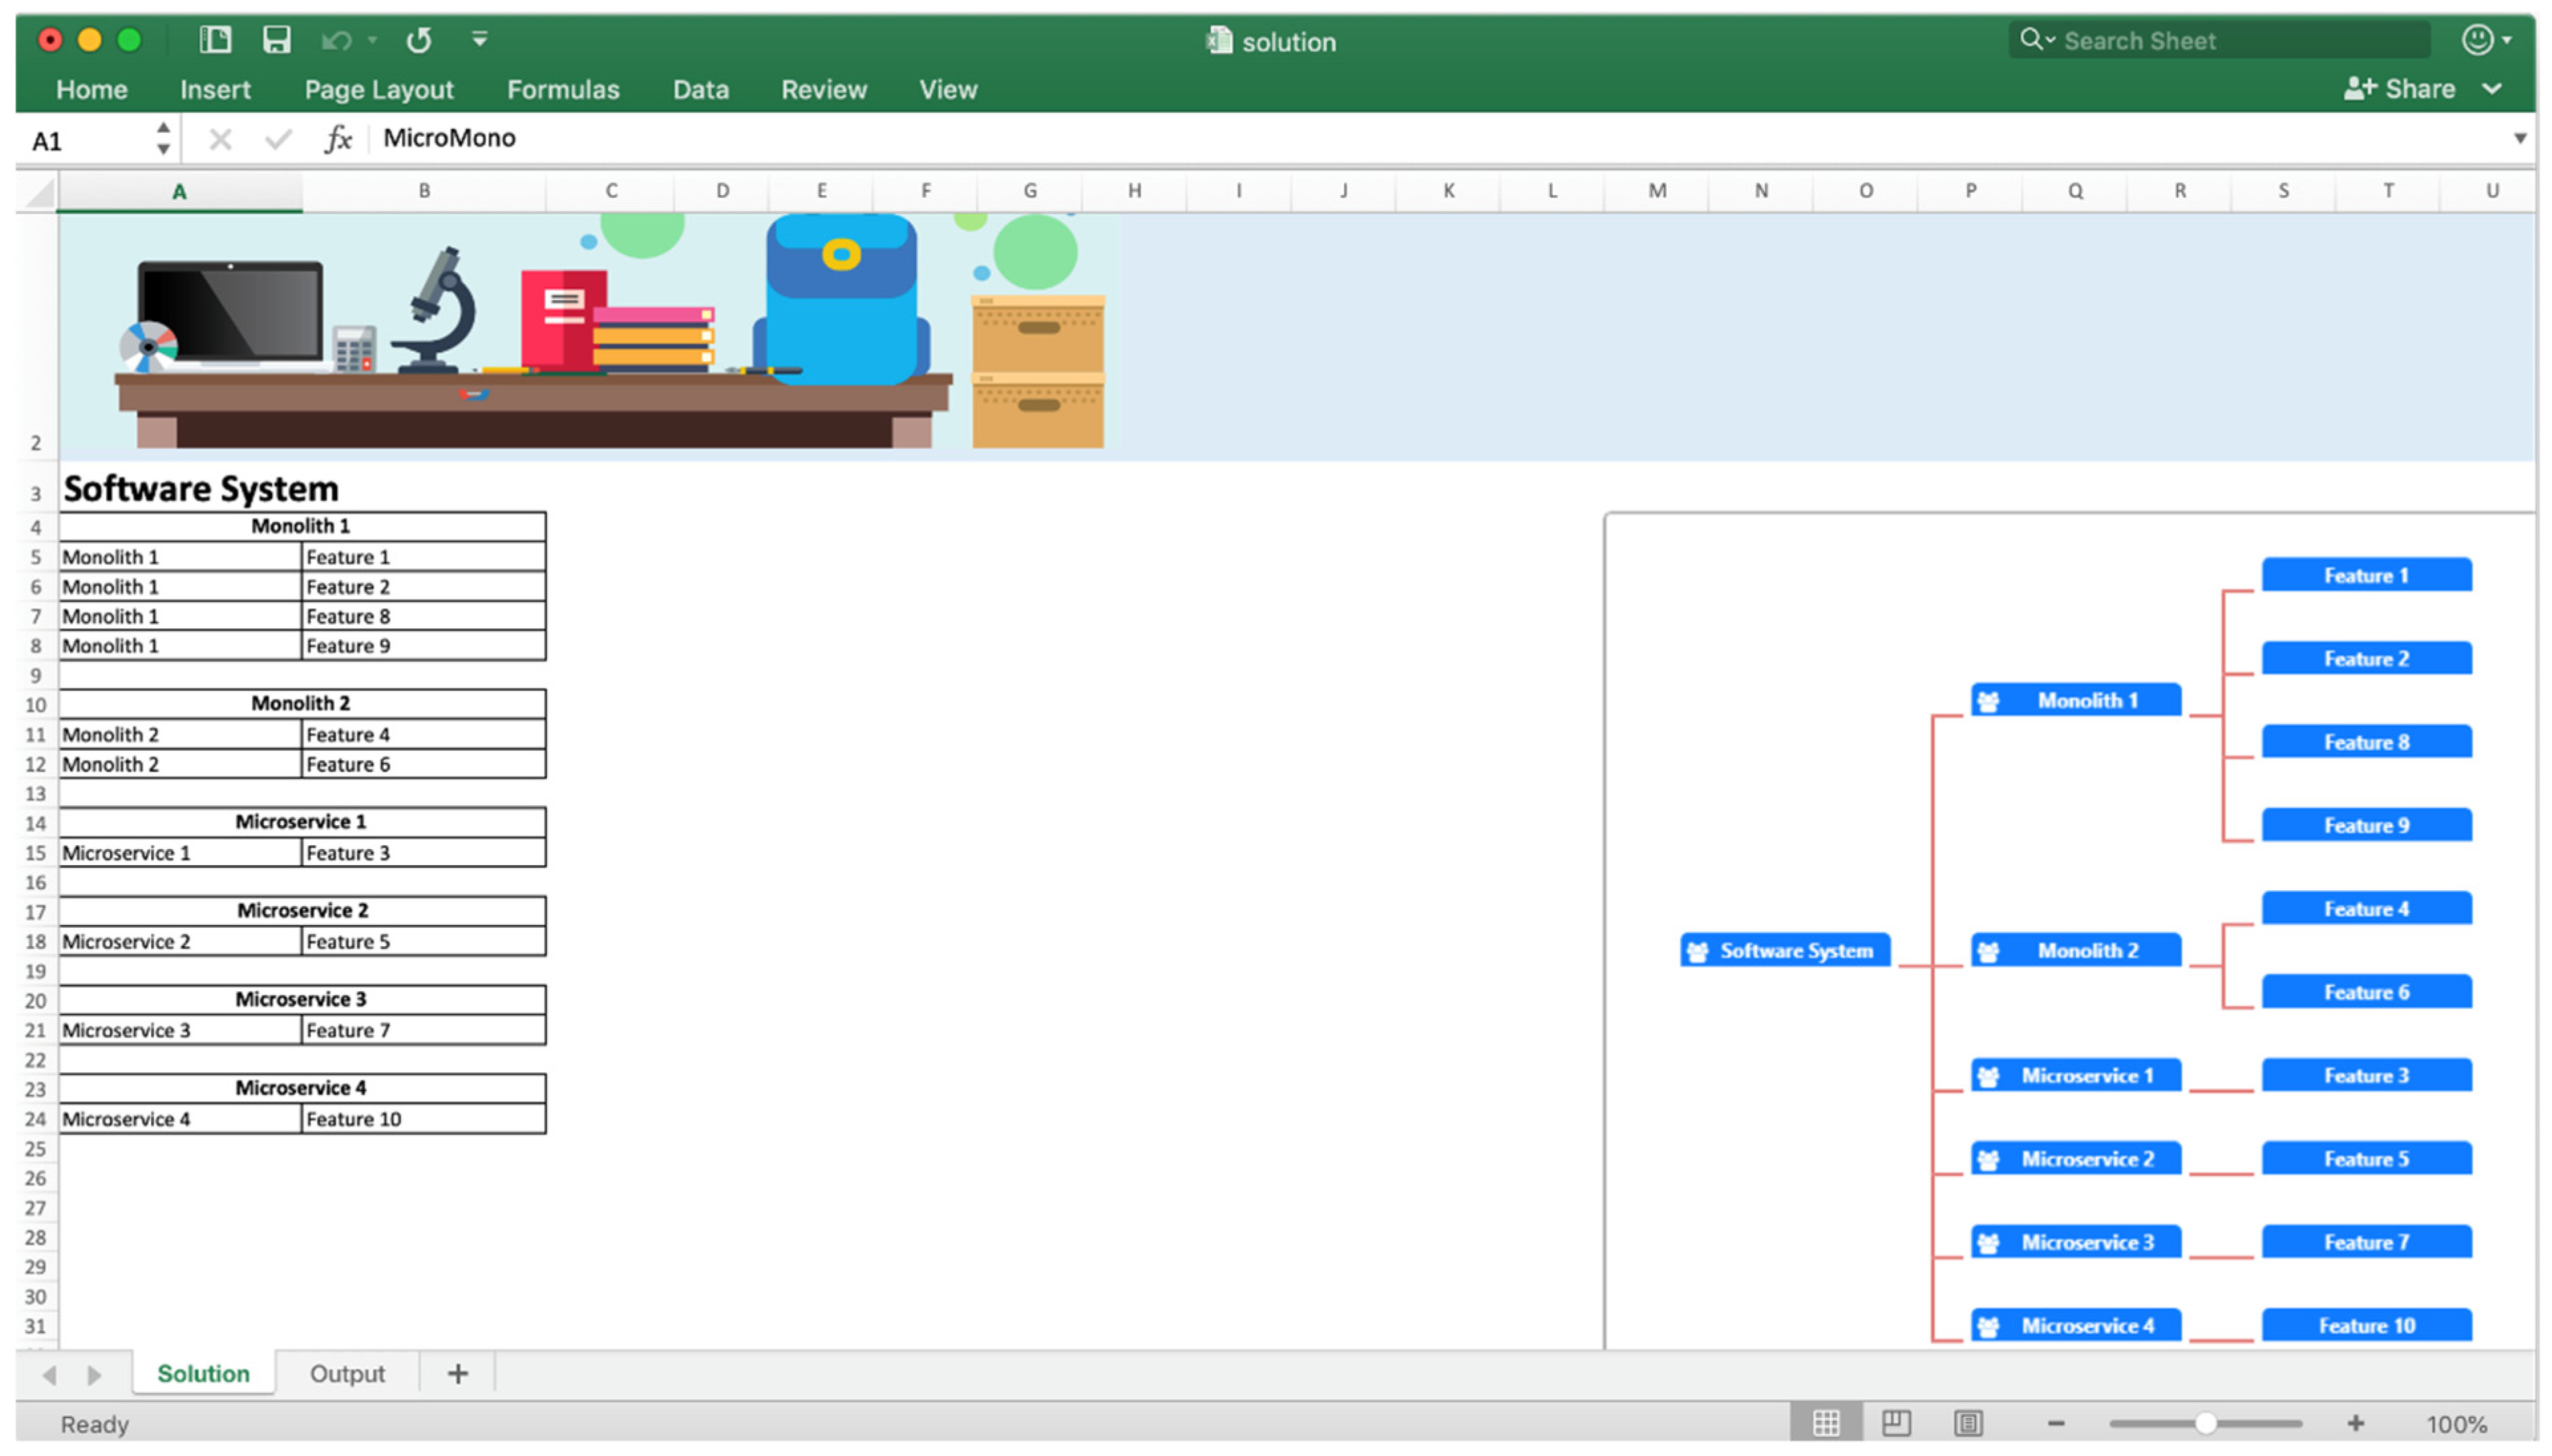The height and width of the screenshot is (1456, 2552).
Task: Click the sidebar layout icon
Action: click(215, 40)
